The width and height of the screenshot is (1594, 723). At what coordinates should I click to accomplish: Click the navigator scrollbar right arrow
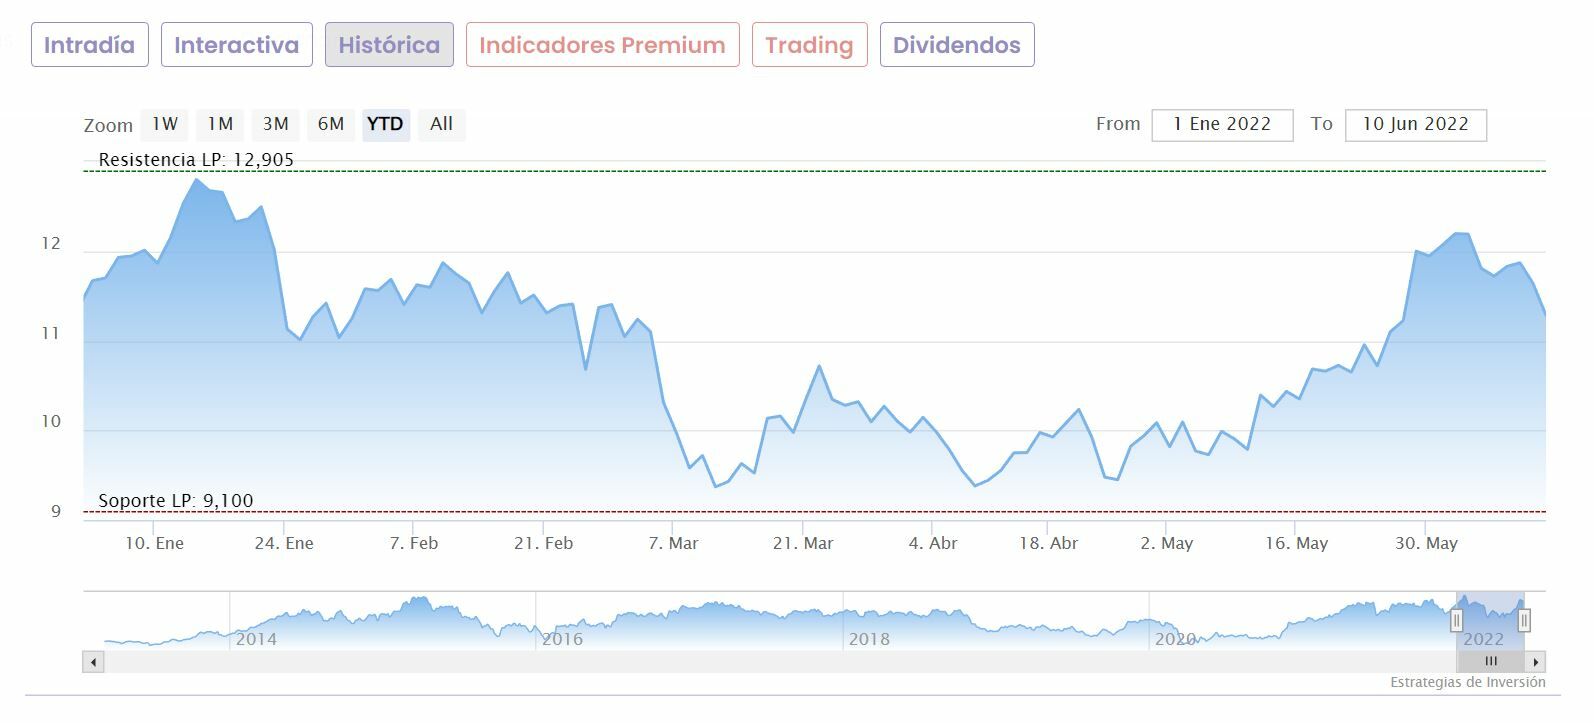pos(1536,661)
